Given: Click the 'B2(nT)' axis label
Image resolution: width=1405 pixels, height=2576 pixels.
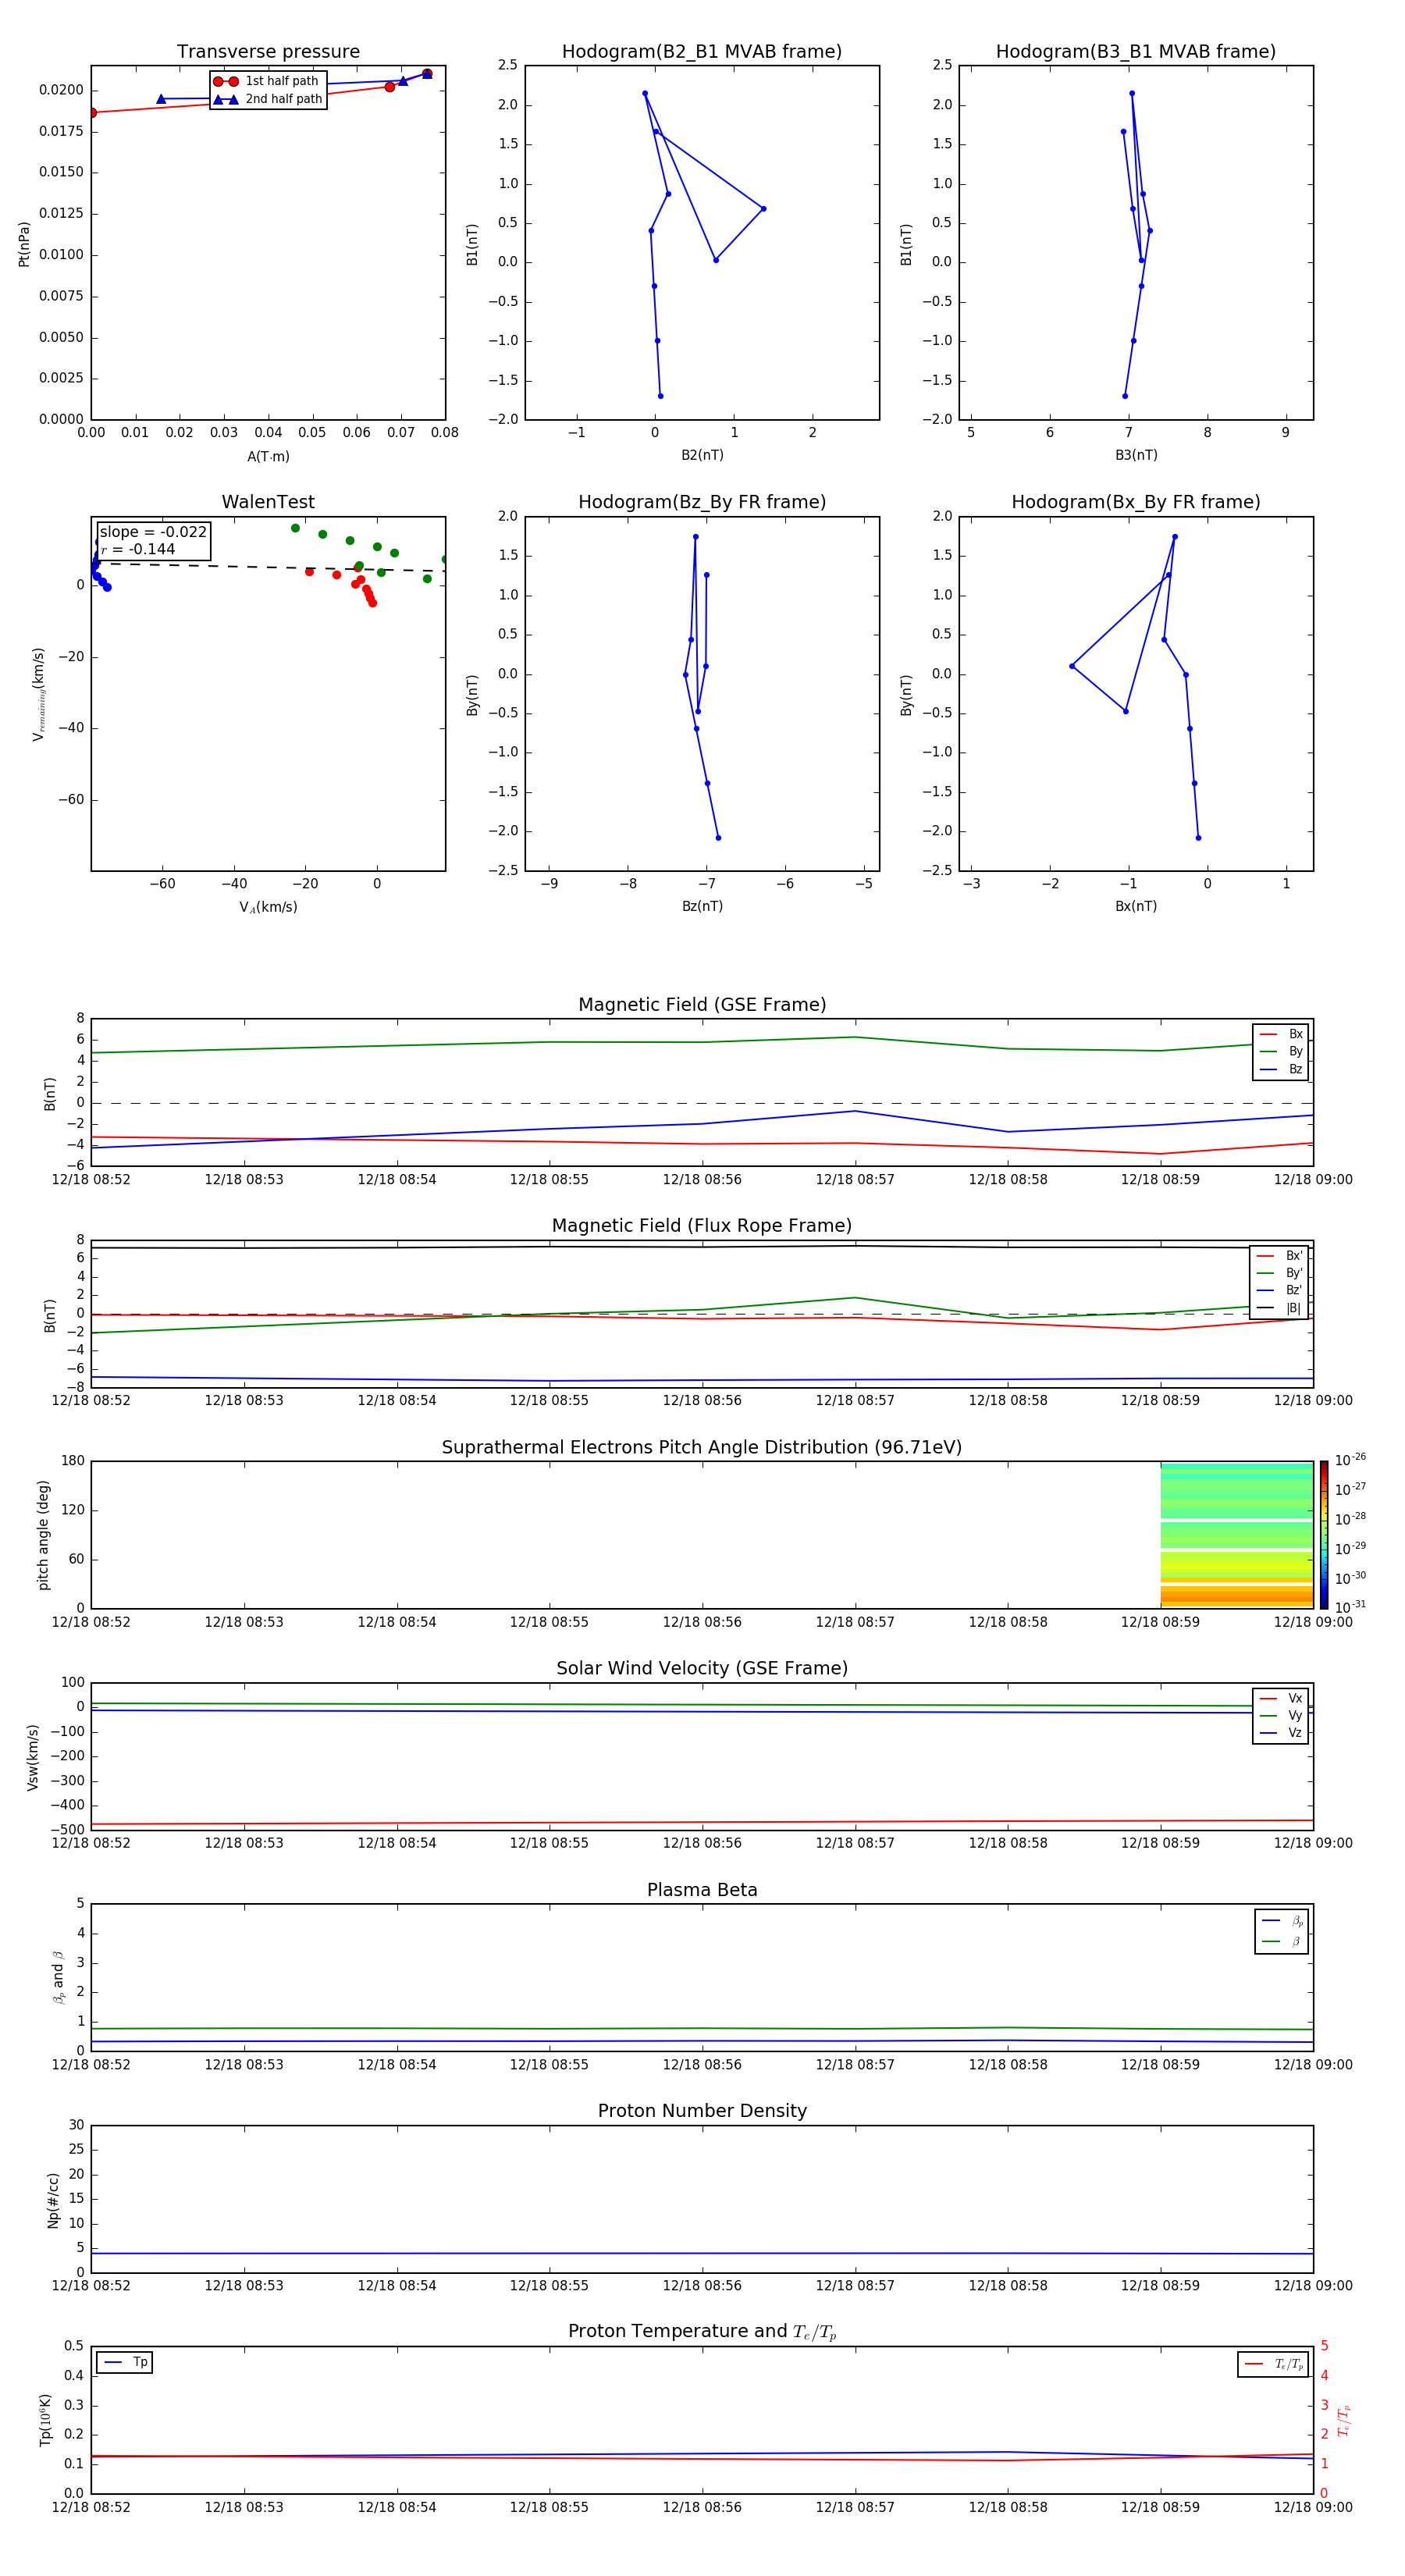Looking at the screenshot, I should (x=702, y=455).
